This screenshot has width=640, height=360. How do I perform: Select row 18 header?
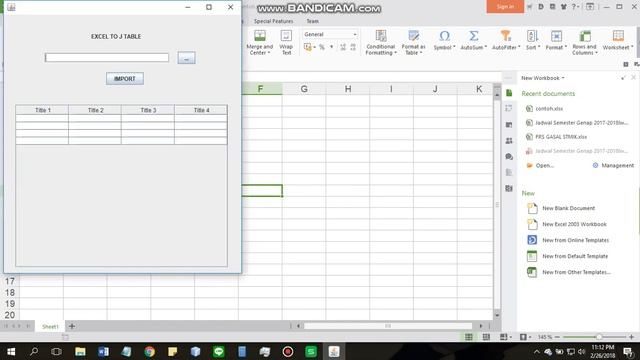click(10, 293)
